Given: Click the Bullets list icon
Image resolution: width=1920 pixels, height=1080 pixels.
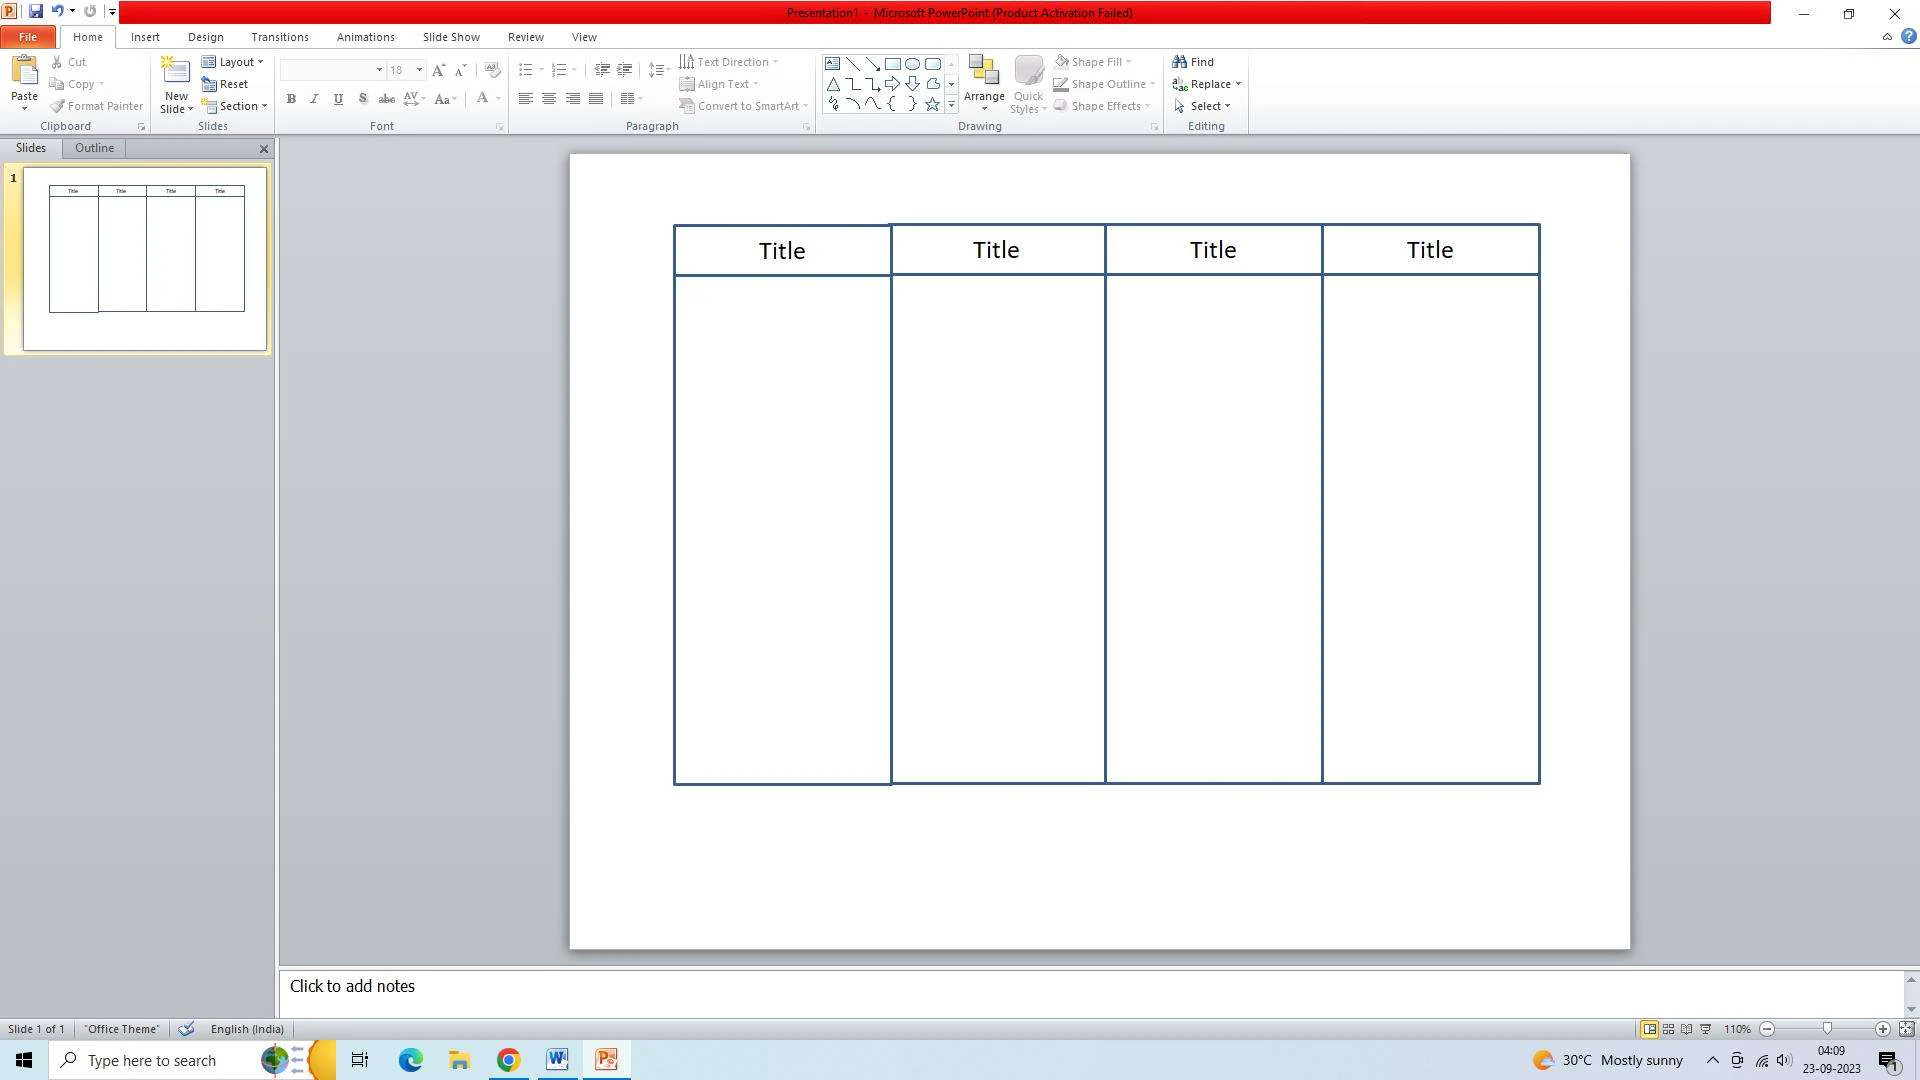Looking at the screenshot, I should point(524,70).
